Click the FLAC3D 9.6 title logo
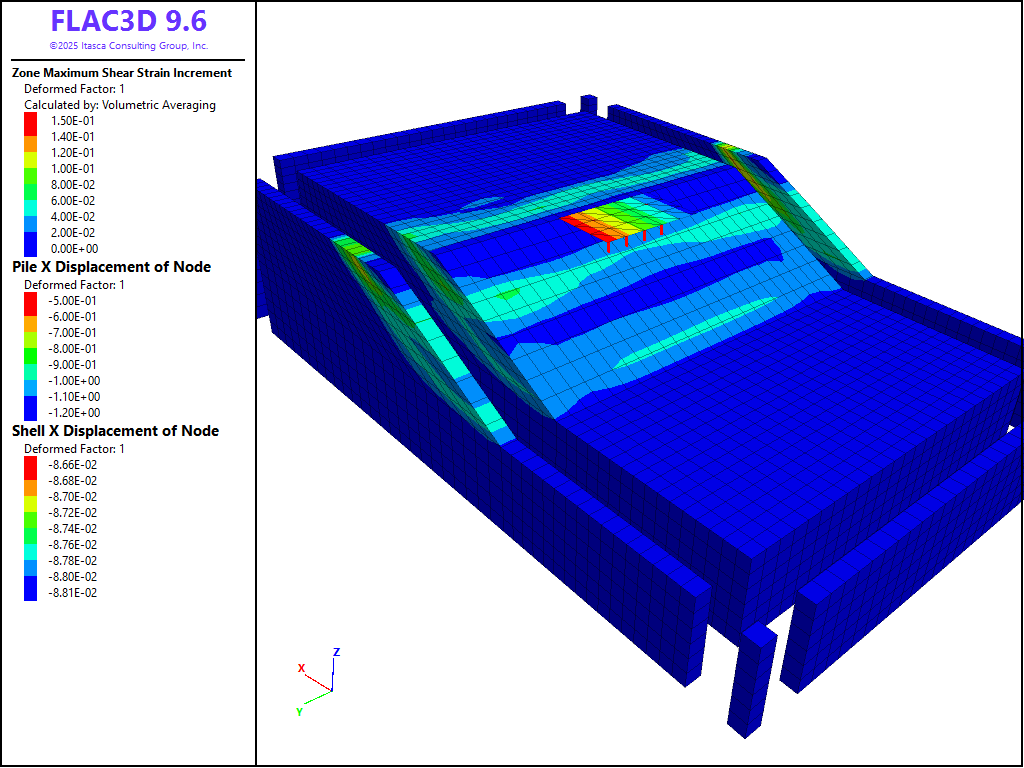Viewport: 1024px width, 768px height. point(128,22)
